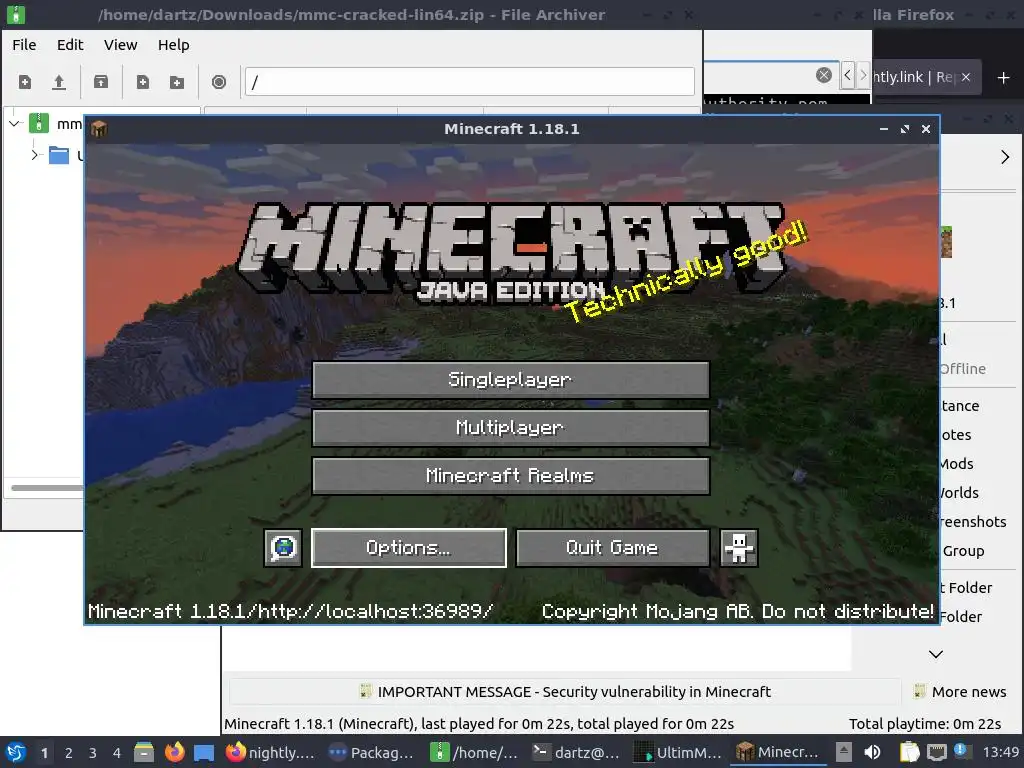The height and width of the screenshot is (768, 1024).
Task: Open update notification tray icon
Action: [961, 751]
